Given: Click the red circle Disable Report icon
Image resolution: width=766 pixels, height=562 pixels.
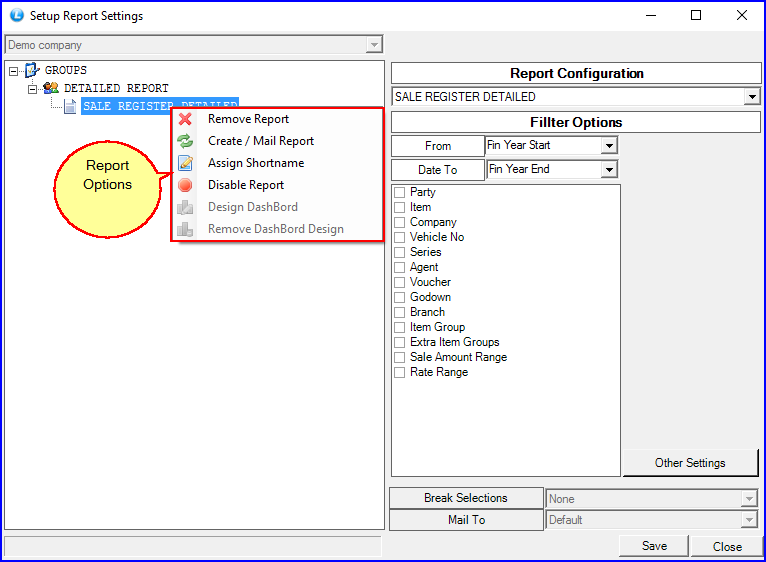Looking at the screenshot, I should (x=185, y=185).
